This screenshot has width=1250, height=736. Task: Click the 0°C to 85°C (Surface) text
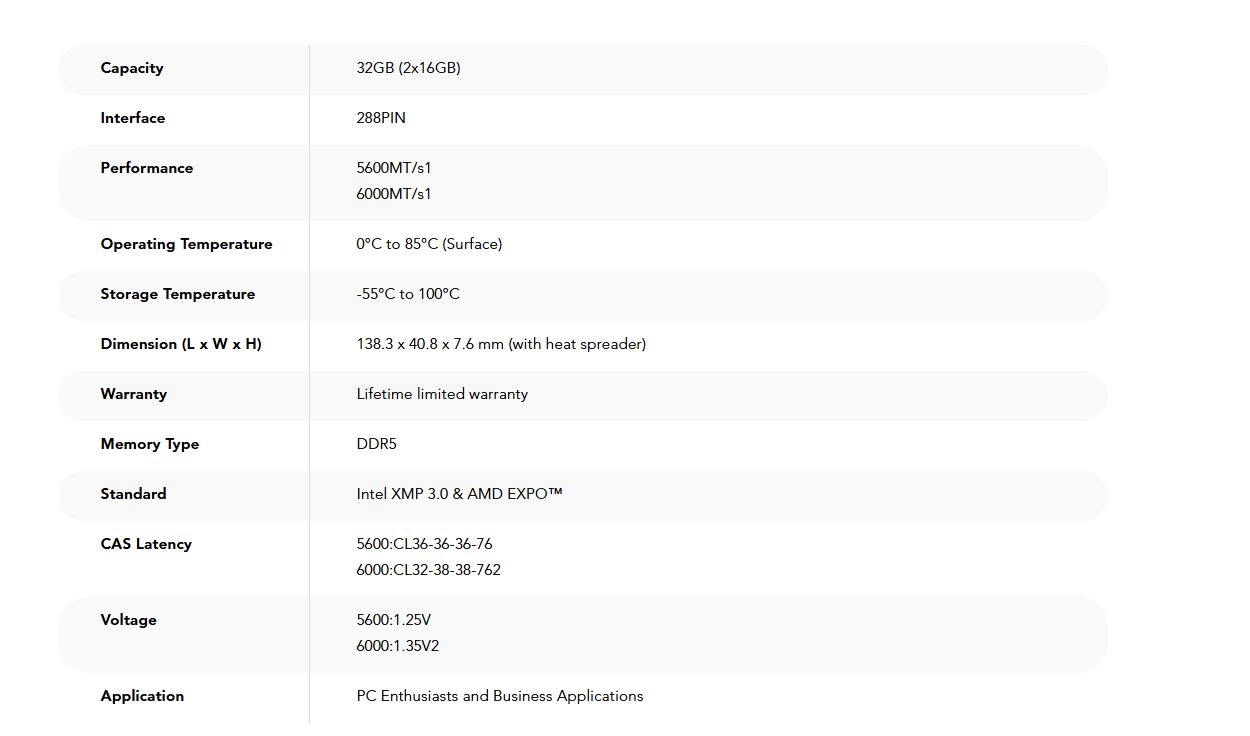[x=429, y=244]
